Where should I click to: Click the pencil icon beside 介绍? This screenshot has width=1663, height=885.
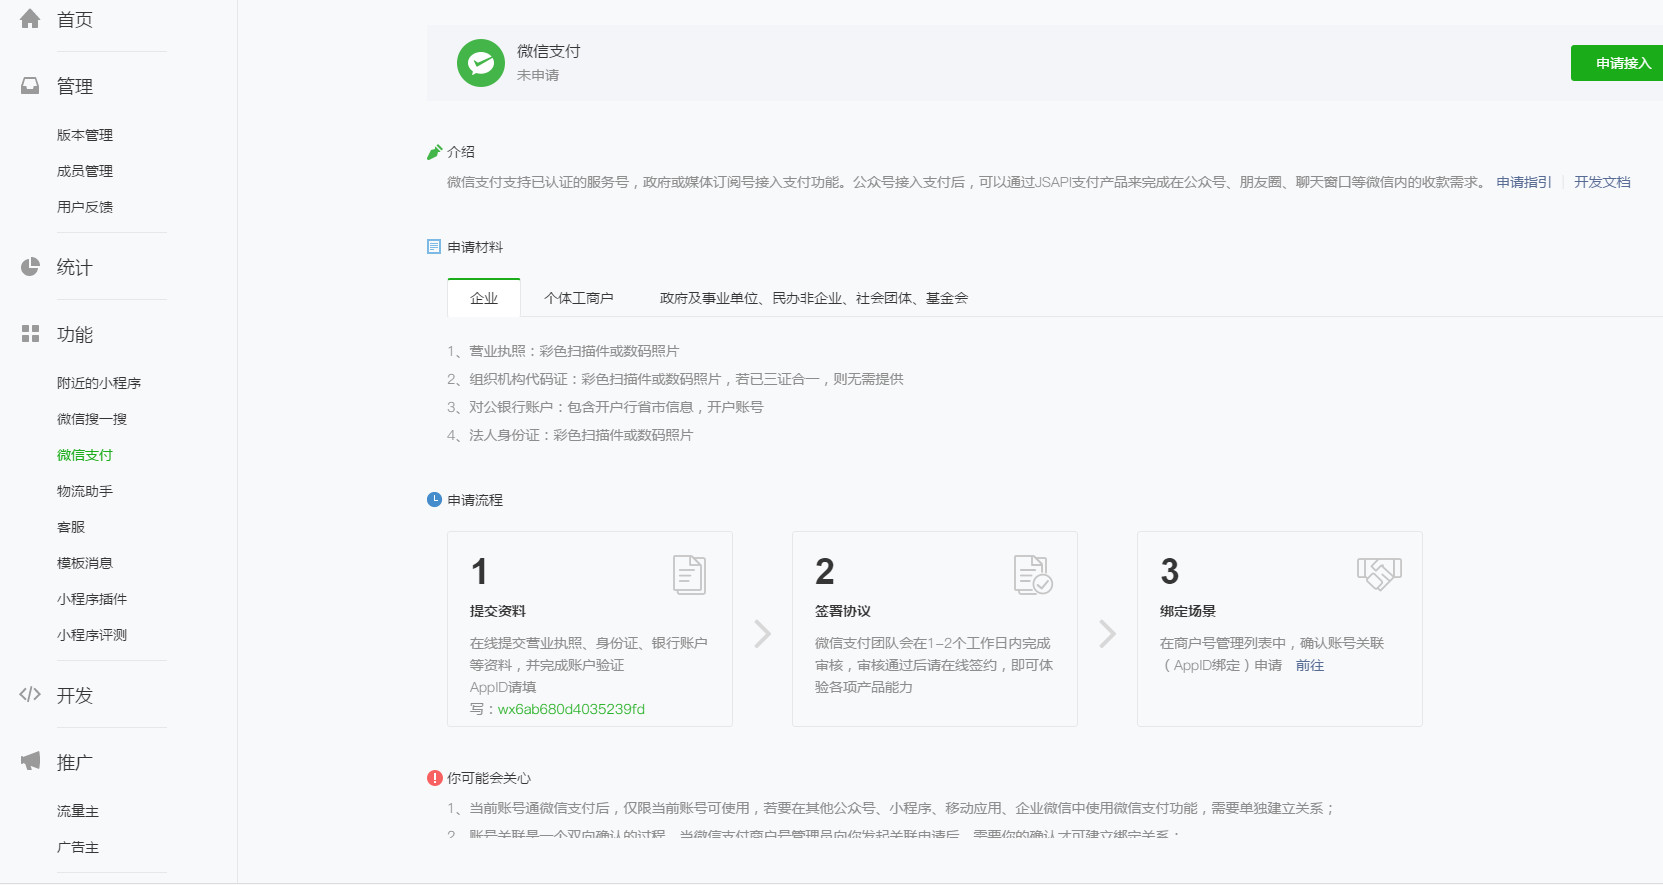[434, 152]
